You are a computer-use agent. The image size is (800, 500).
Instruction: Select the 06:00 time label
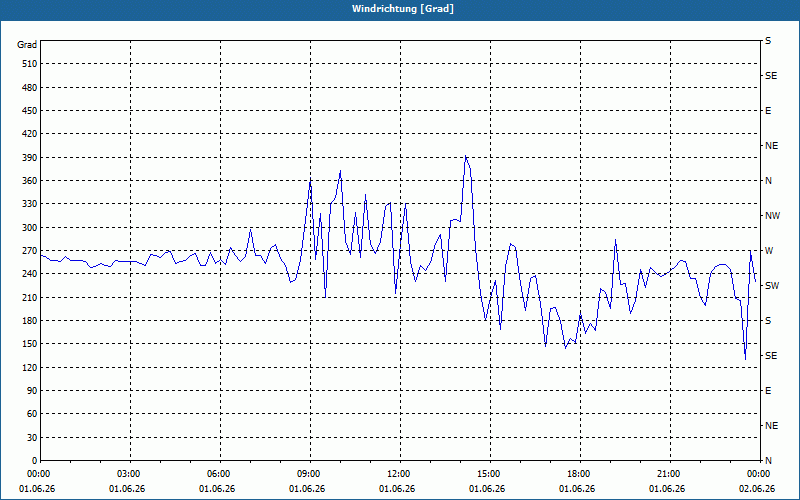tap(218, 474)
